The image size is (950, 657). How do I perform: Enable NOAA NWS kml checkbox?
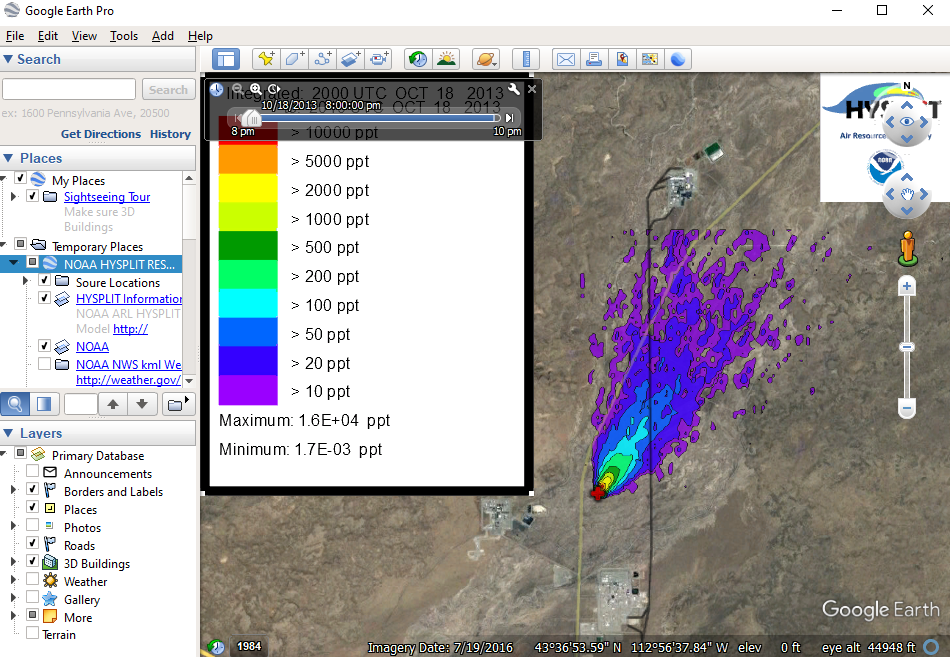tap(44, 364)
